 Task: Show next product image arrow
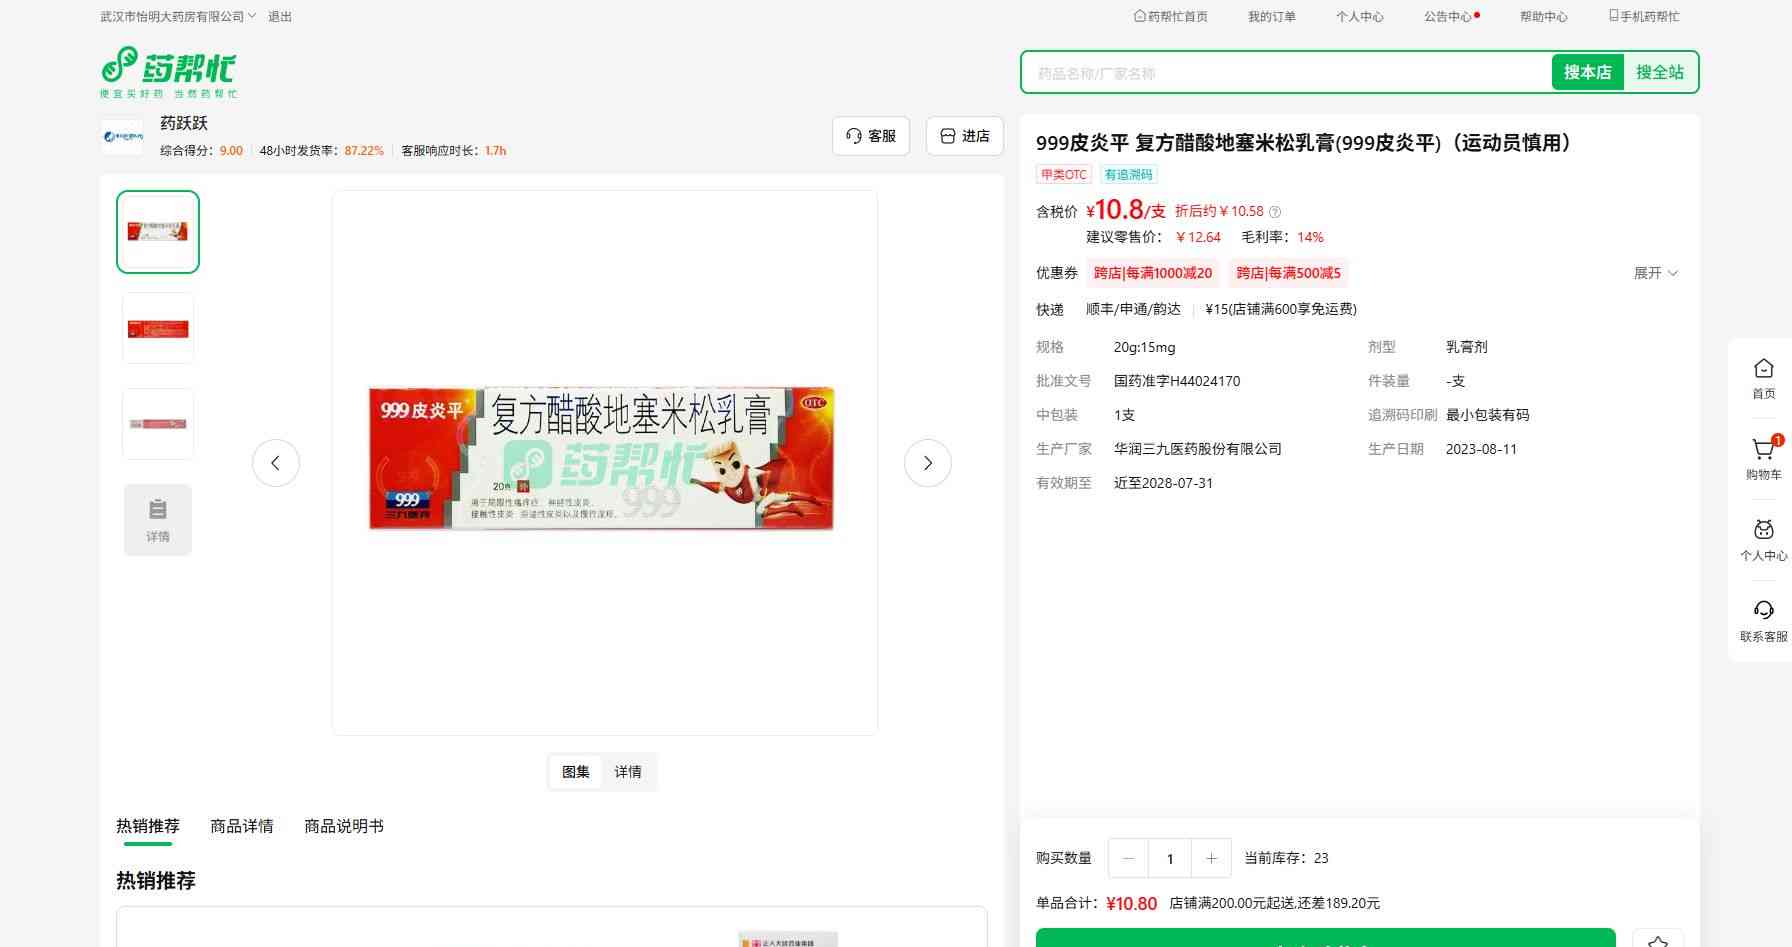point(927,463)
